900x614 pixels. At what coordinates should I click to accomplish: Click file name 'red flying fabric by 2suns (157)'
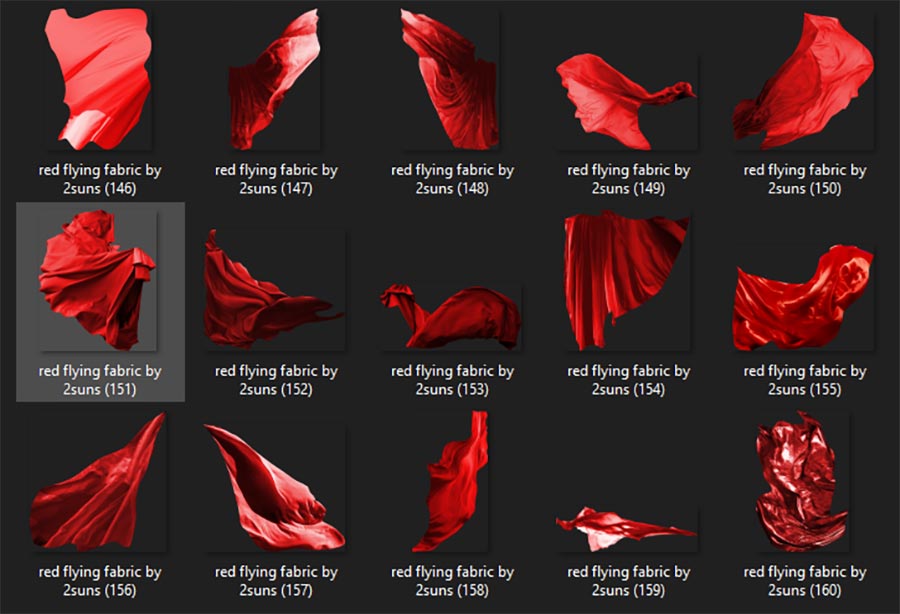276,581
